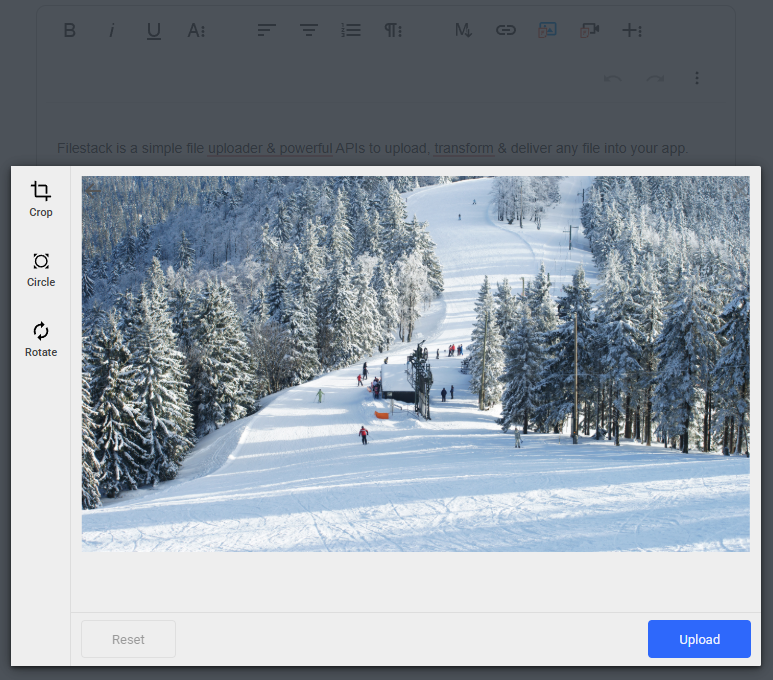Redo the last editor change
Viewport: 773px width, 680px height.
click(x=655, y=78)
